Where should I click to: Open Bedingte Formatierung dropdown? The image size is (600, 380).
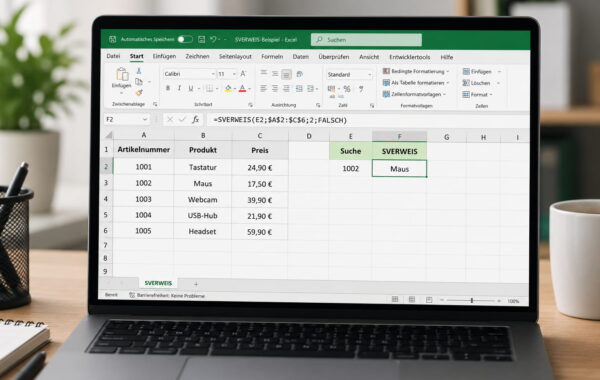(x=416, y=71)
